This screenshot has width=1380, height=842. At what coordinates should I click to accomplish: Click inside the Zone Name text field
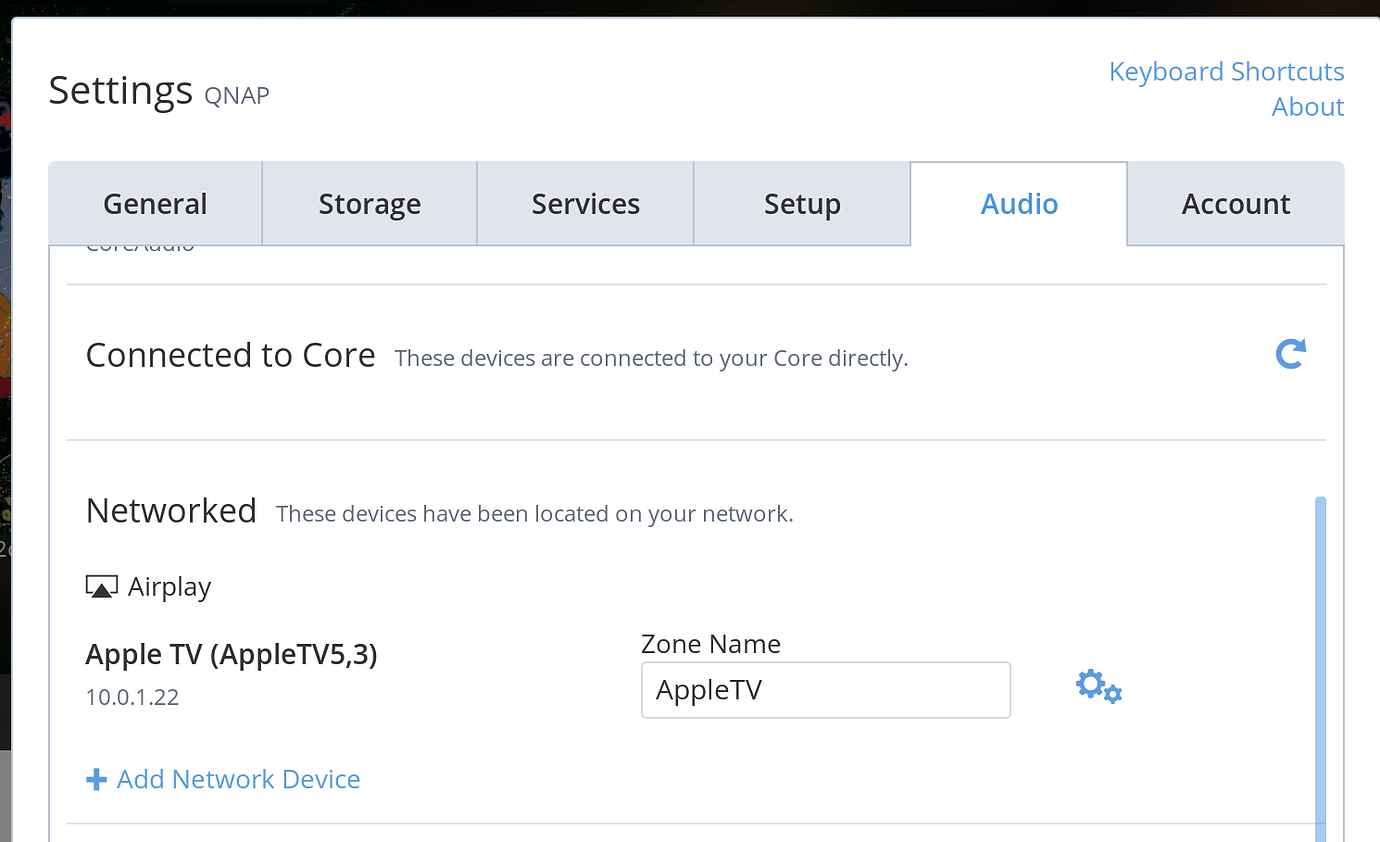(825, 690)
